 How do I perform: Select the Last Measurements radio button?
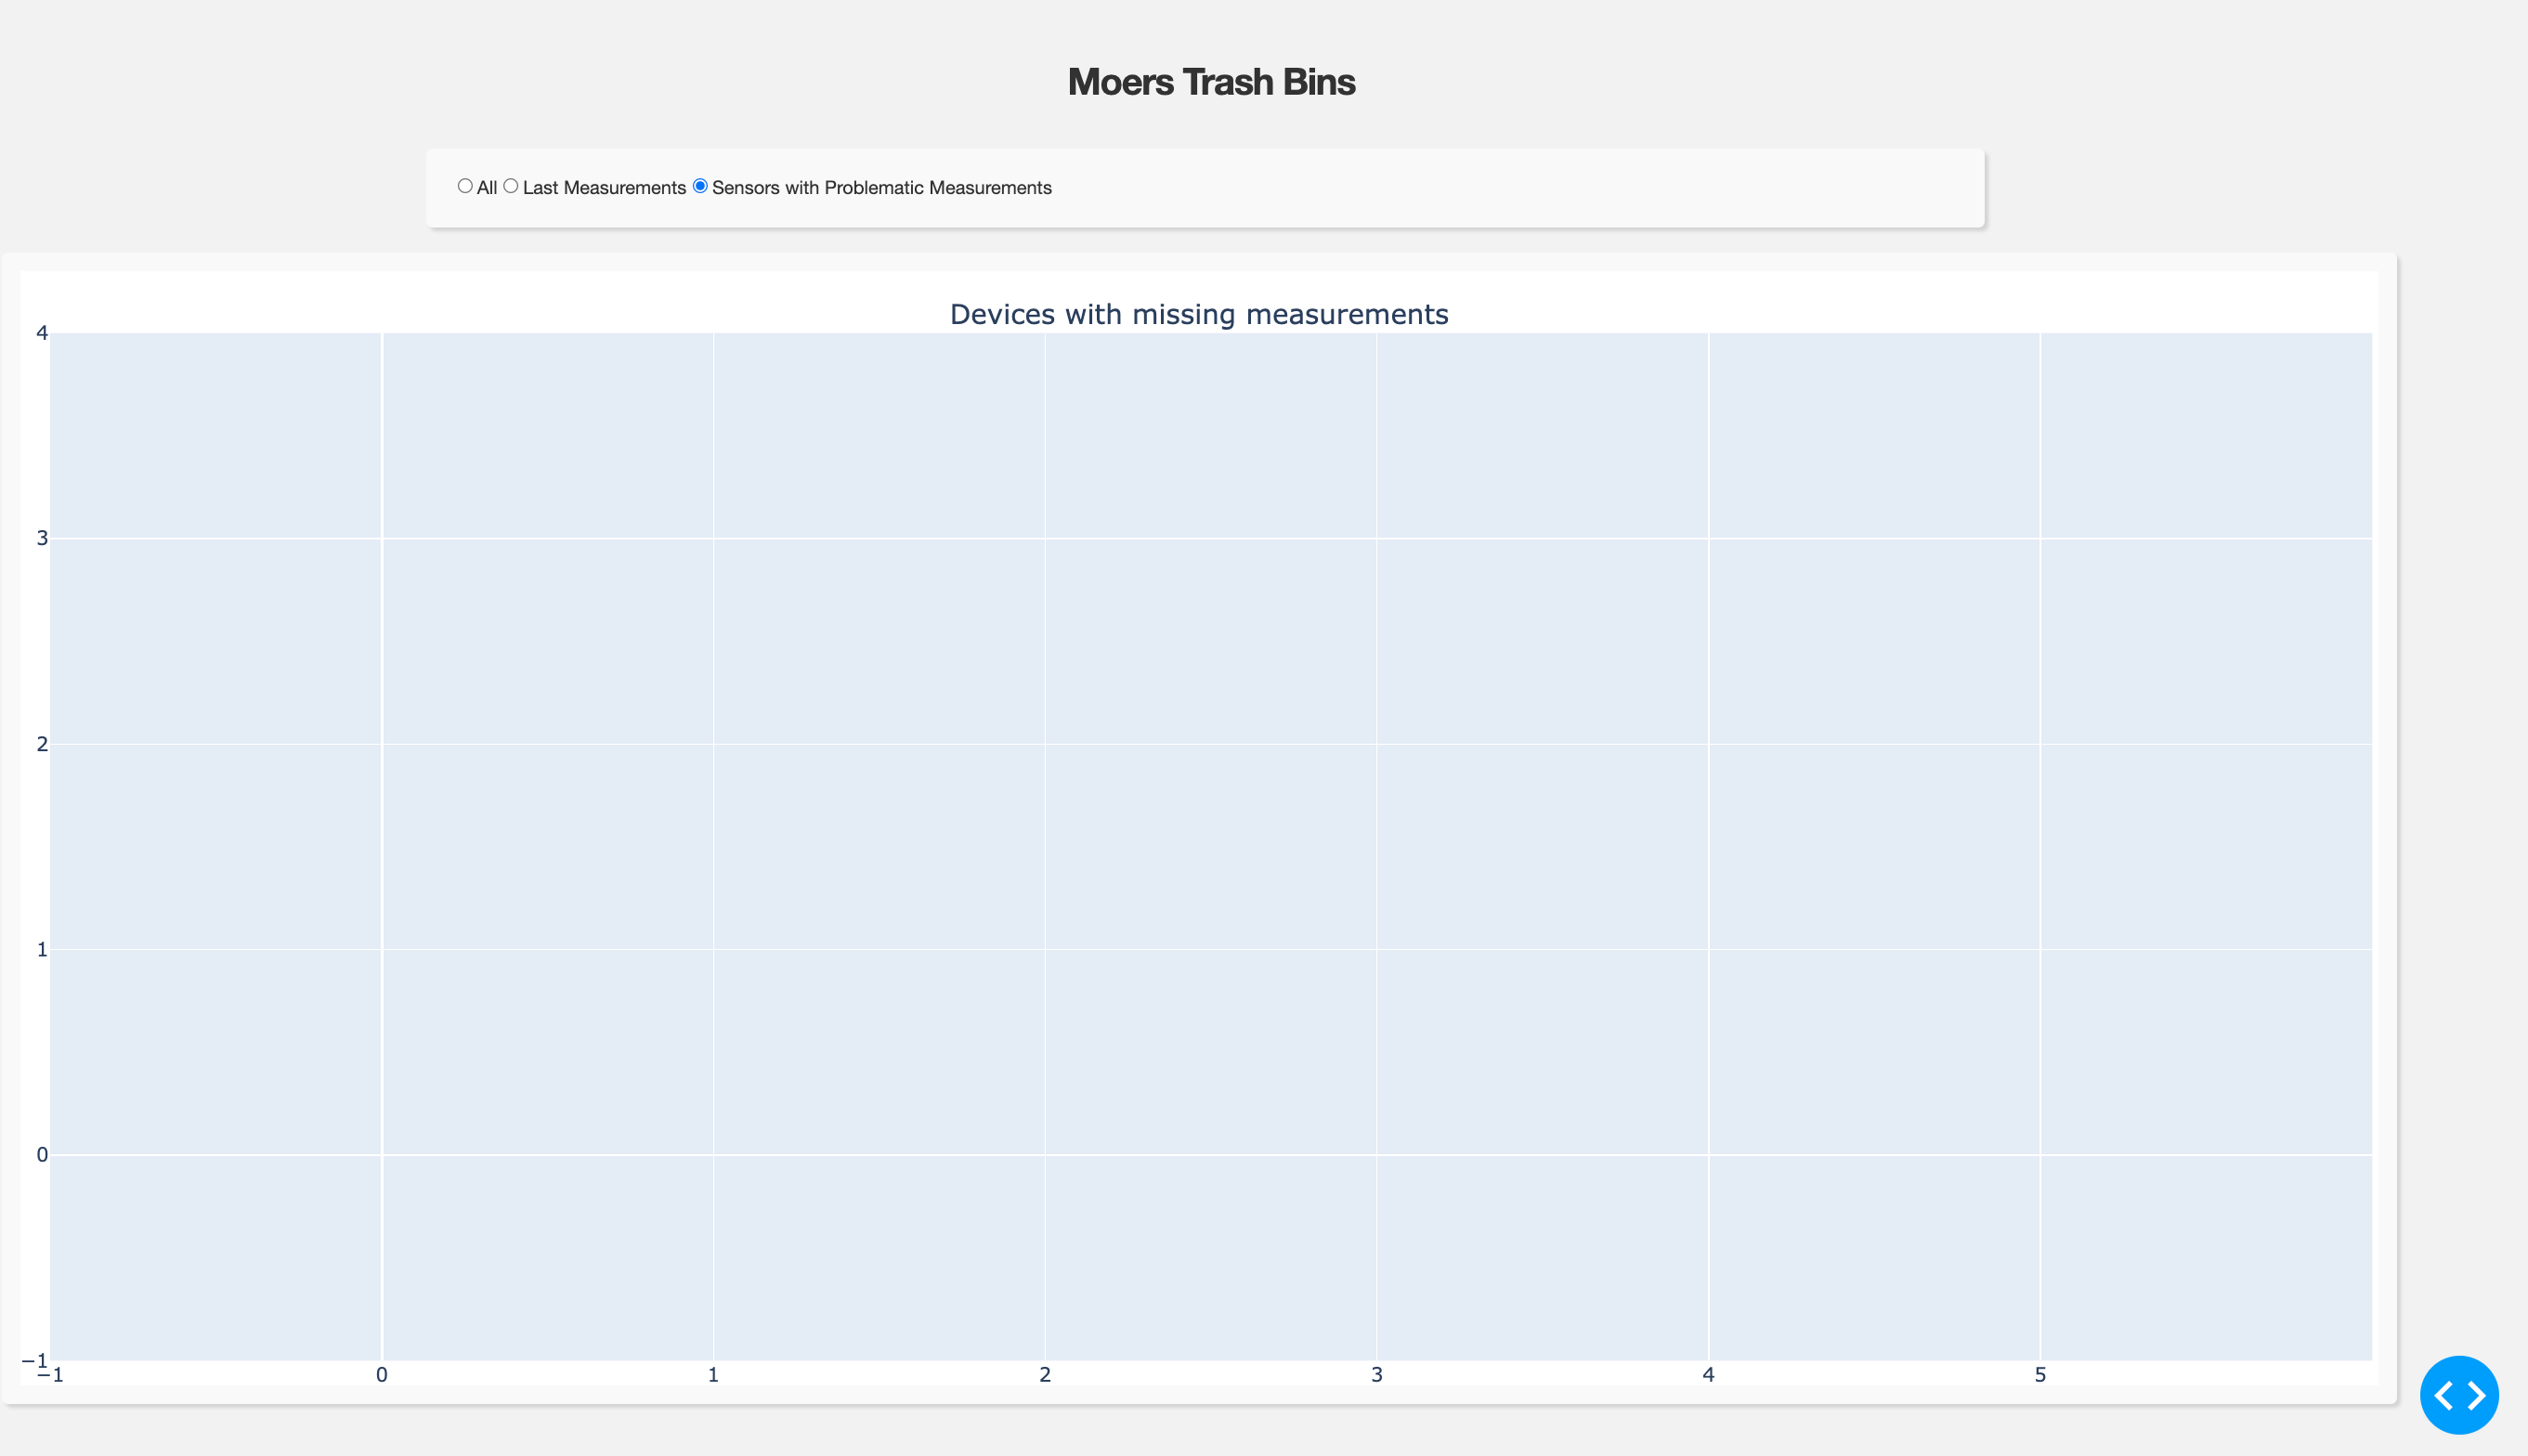511,186
